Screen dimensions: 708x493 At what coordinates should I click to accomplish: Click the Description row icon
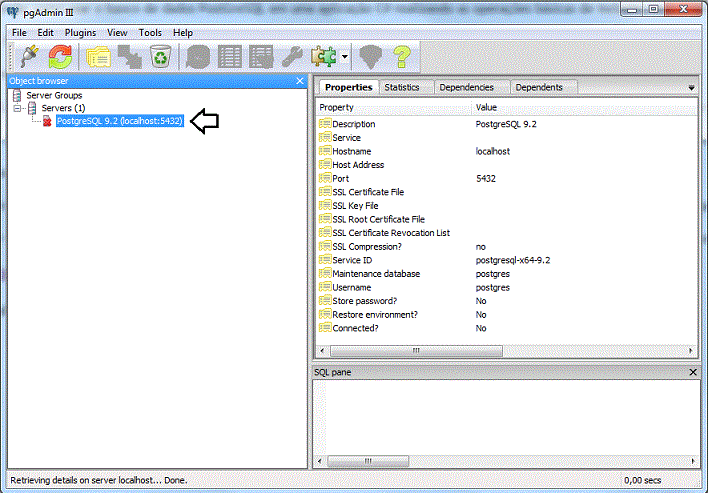pos(325,123)
